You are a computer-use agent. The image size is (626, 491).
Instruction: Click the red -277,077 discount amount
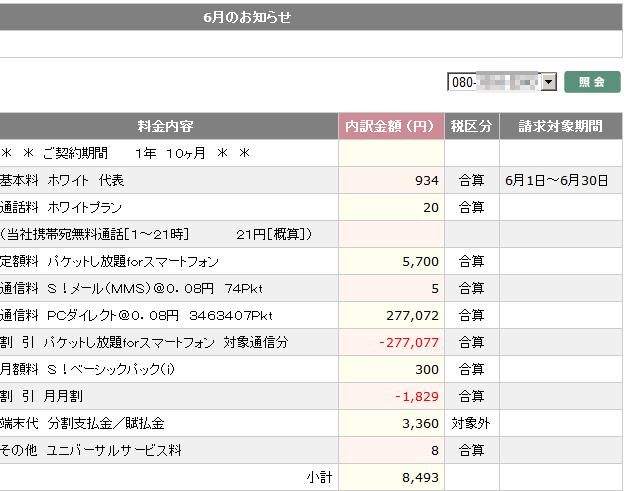pos(408,342)
